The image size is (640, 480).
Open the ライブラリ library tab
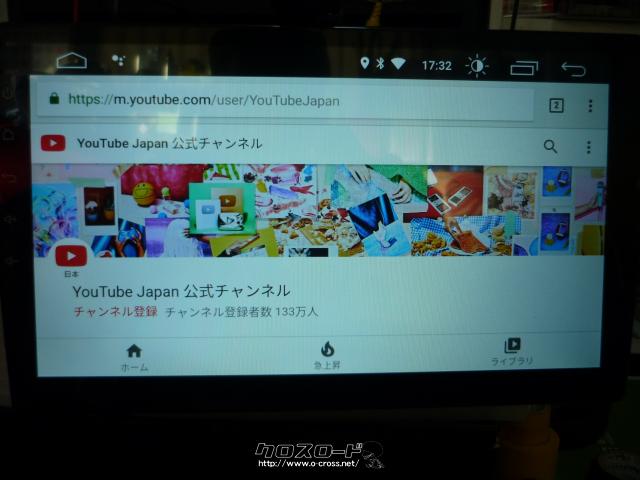512,351
